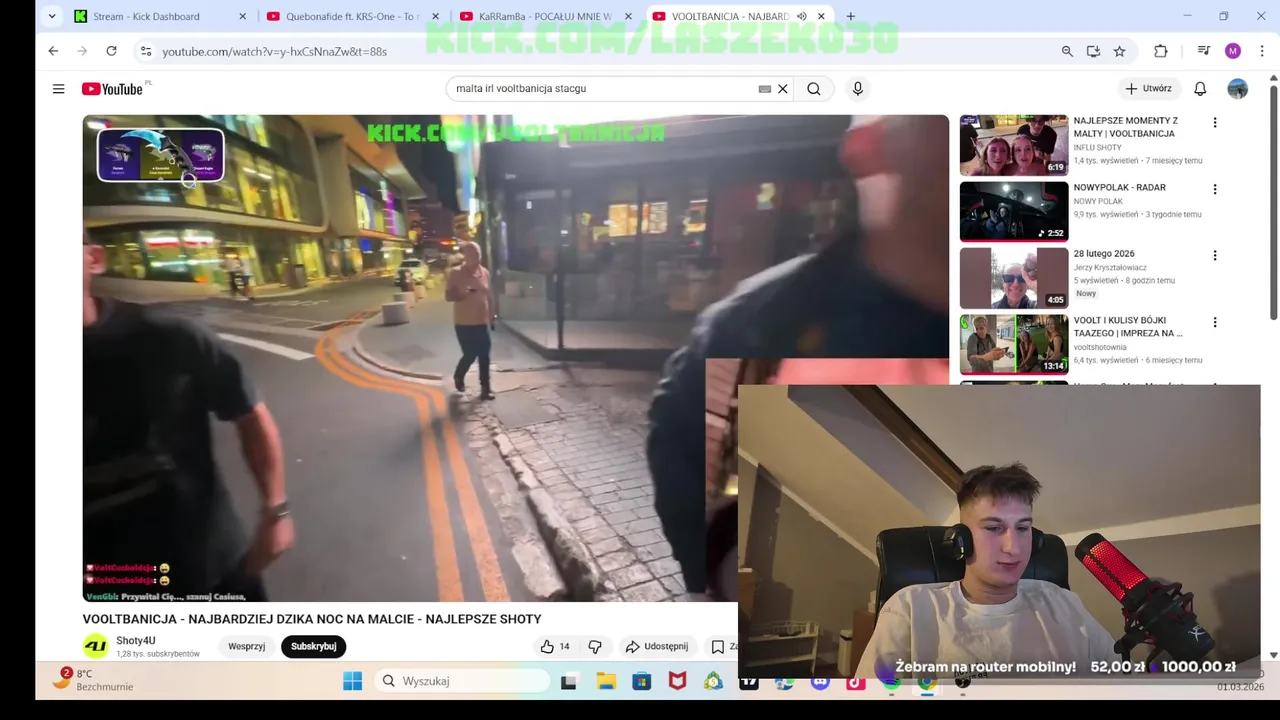Open the INFLU SHOTY channel link
Viewport: 1280px width, 720px height.
(1097, 148)
